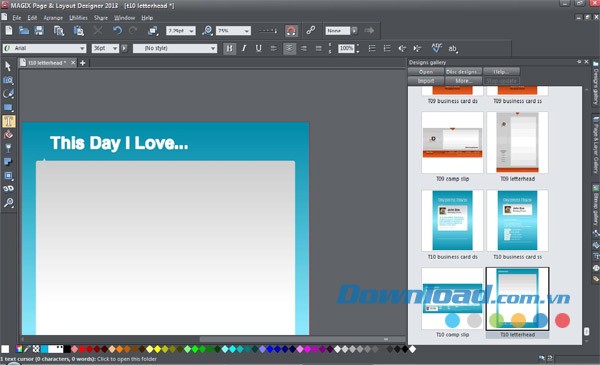The image size is (600, 365).
Task: Click the More button in gallery
Action: pyautogui.click(x=463, y=81)
